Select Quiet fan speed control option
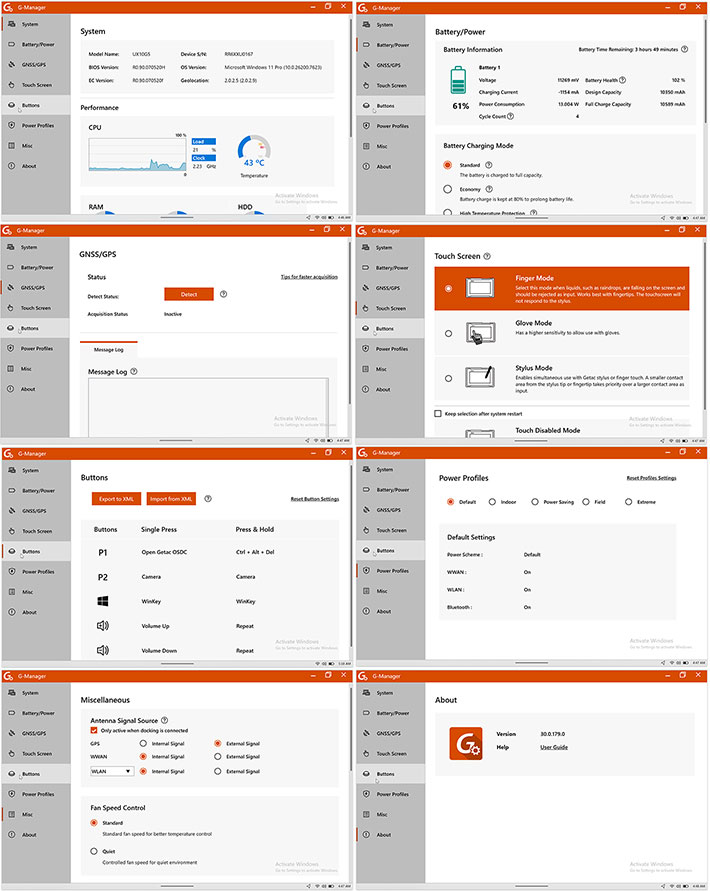The image size is (710, 891). [93, 851]
